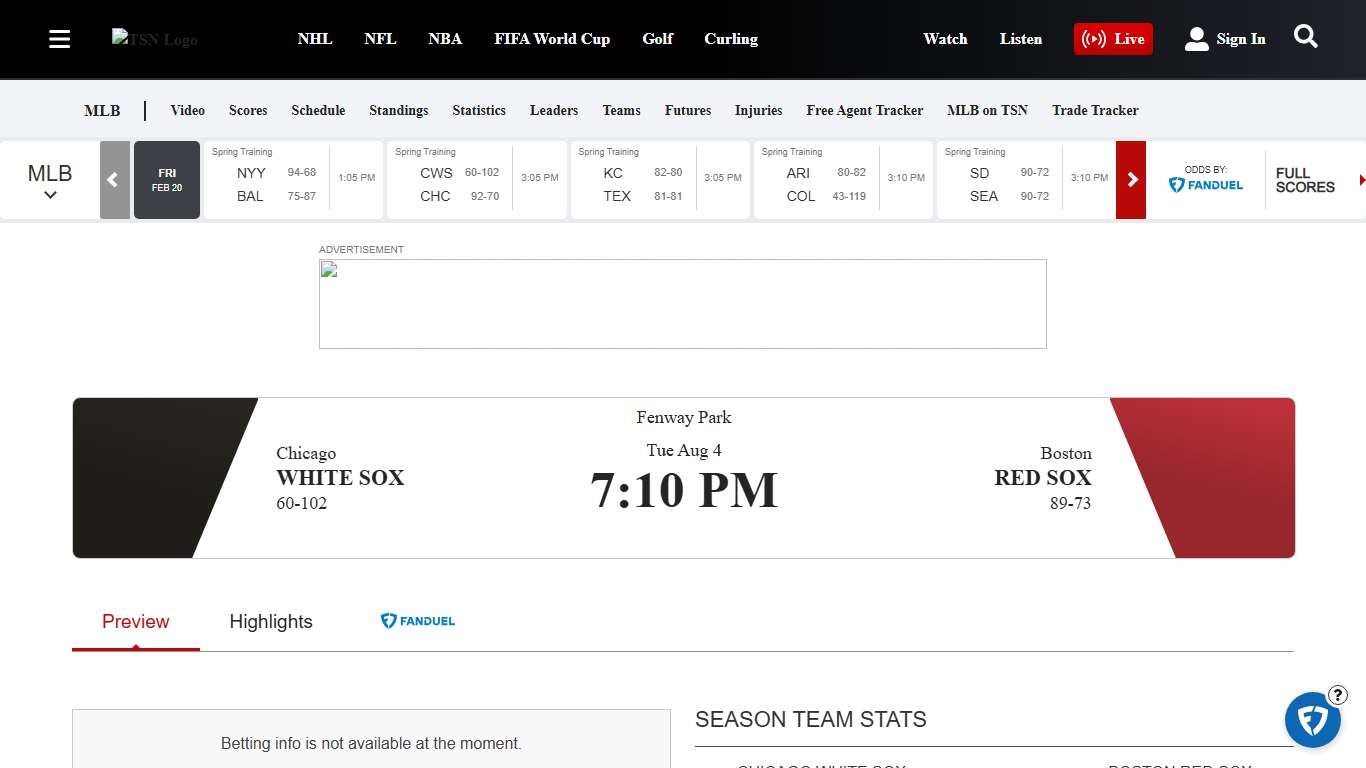This screenshot has height=768, width=1366.
Task: Click the Sign In user icon
Action: coord(1197,39)
